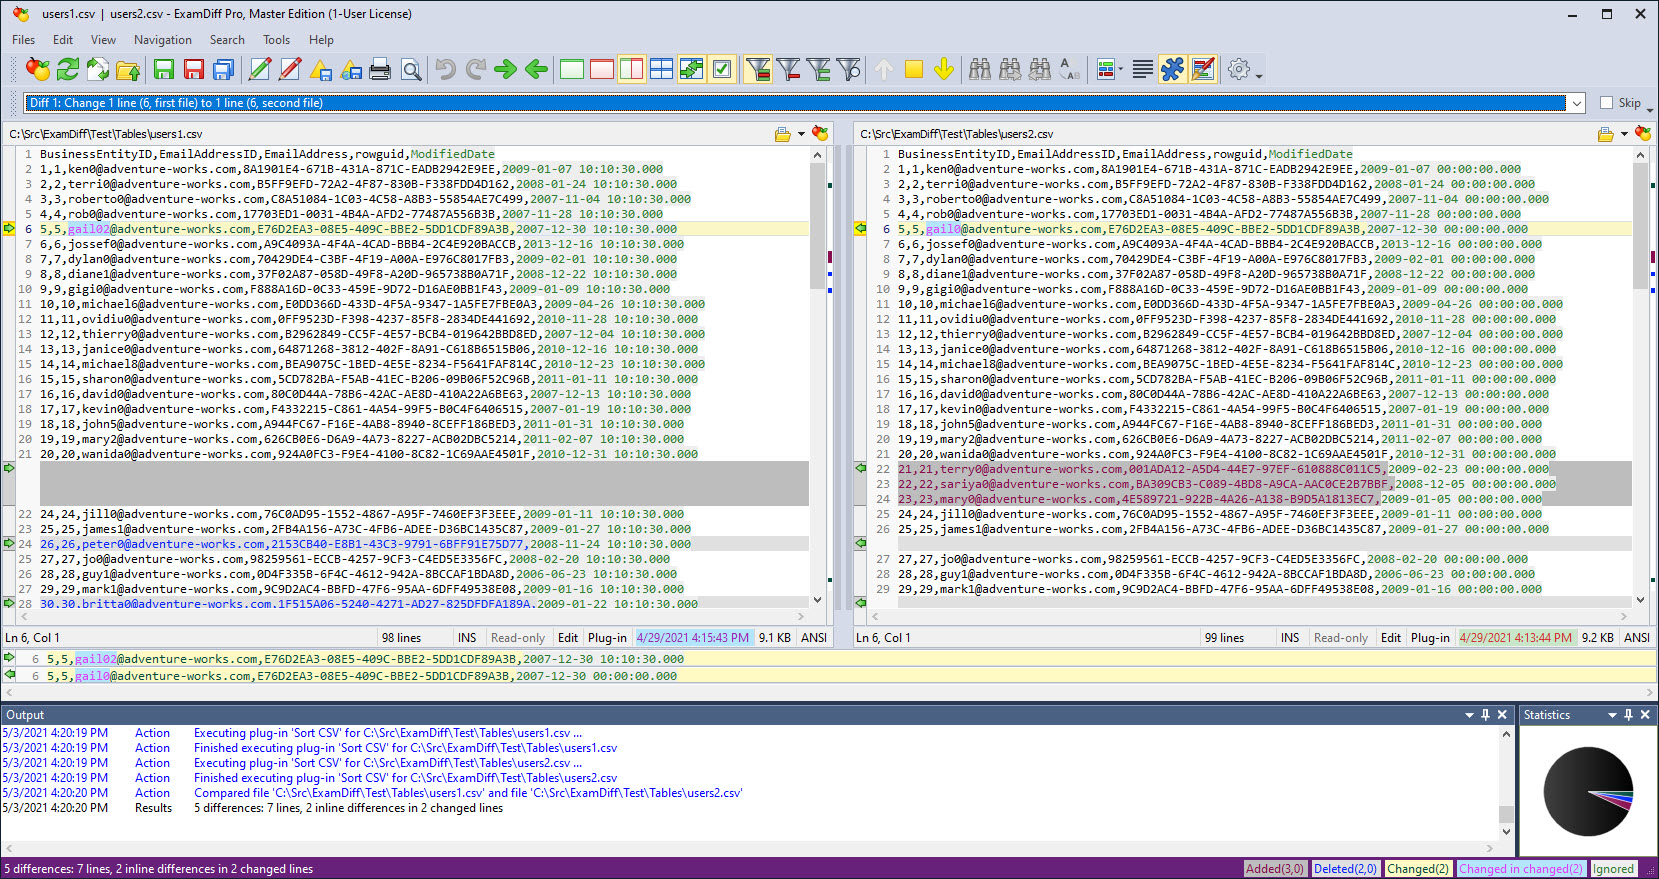The image size is (1659, 879).
Task: Toggle the checkmark box toolbar icon
Action: (722, 69)
